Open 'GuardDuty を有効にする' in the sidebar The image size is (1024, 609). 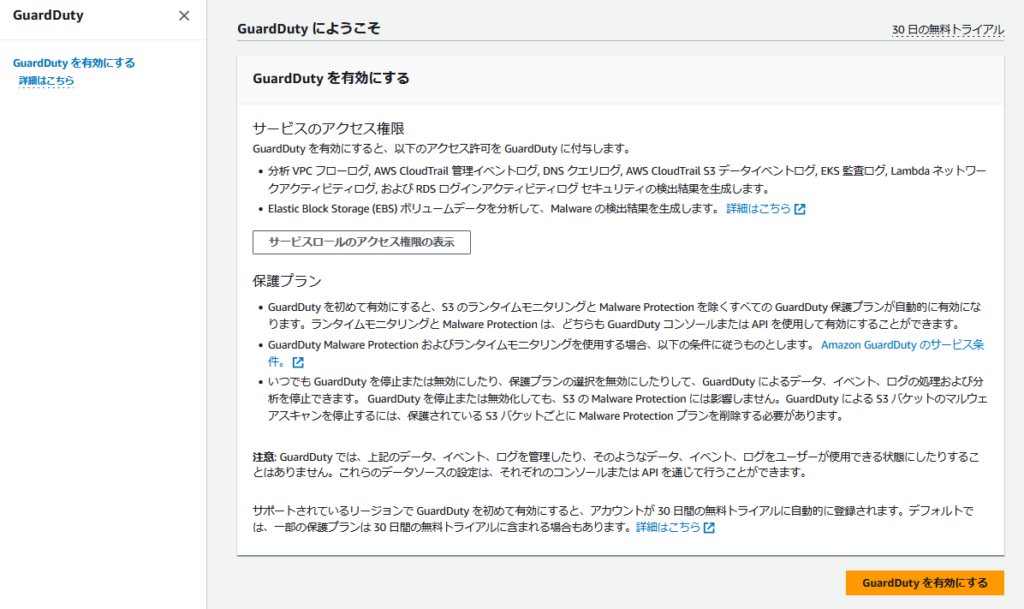74,63
